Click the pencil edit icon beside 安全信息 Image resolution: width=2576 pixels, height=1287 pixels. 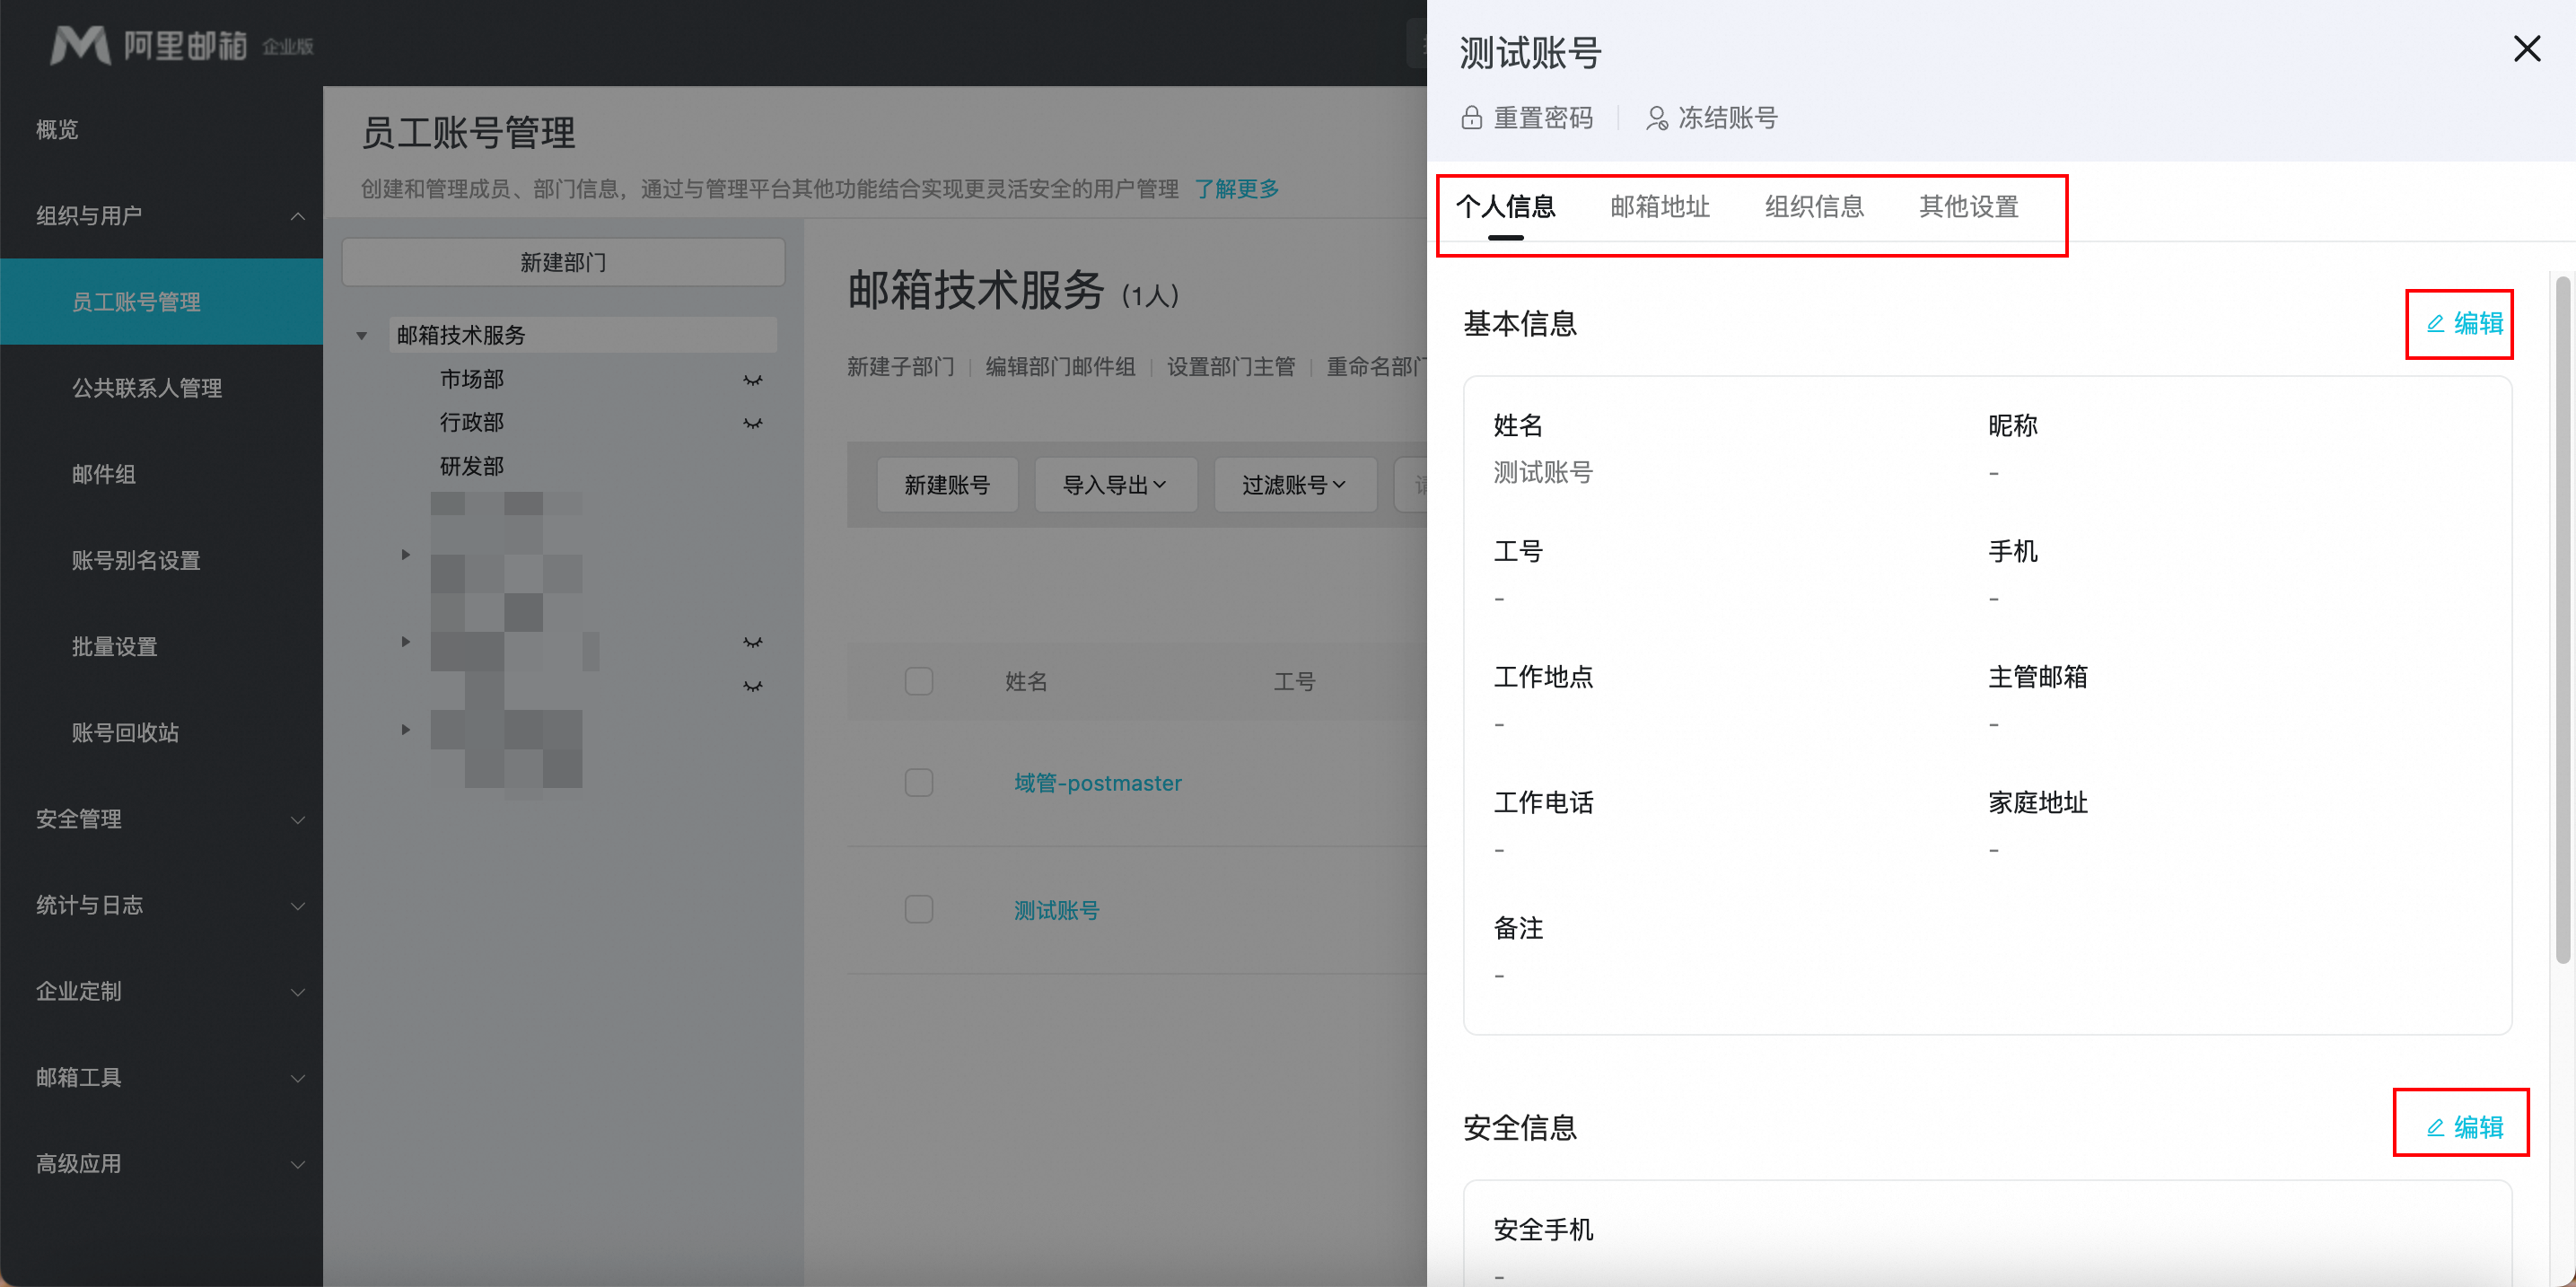coord(2435,1127)
